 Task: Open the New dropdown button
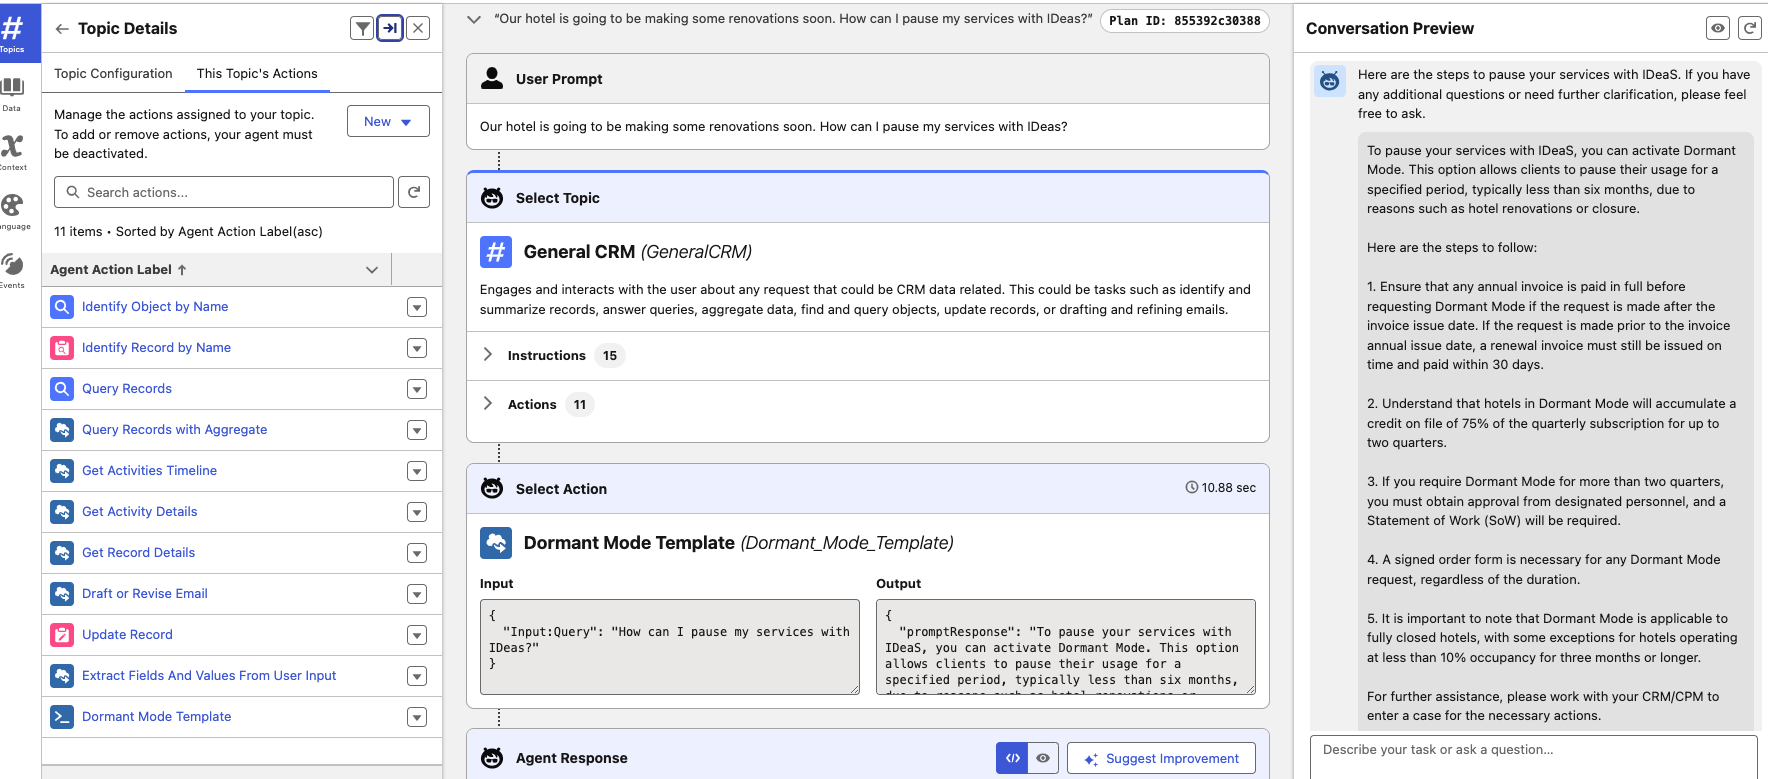388,121
